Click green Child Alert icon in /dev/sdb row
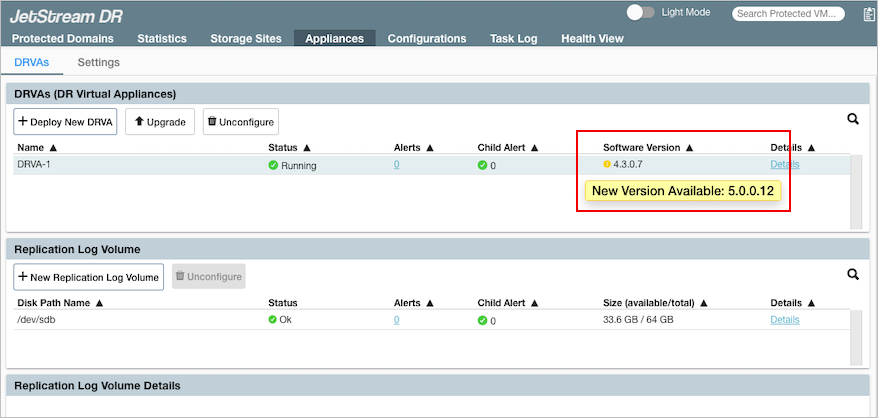878x418 pixels. [x=482, y=320]
